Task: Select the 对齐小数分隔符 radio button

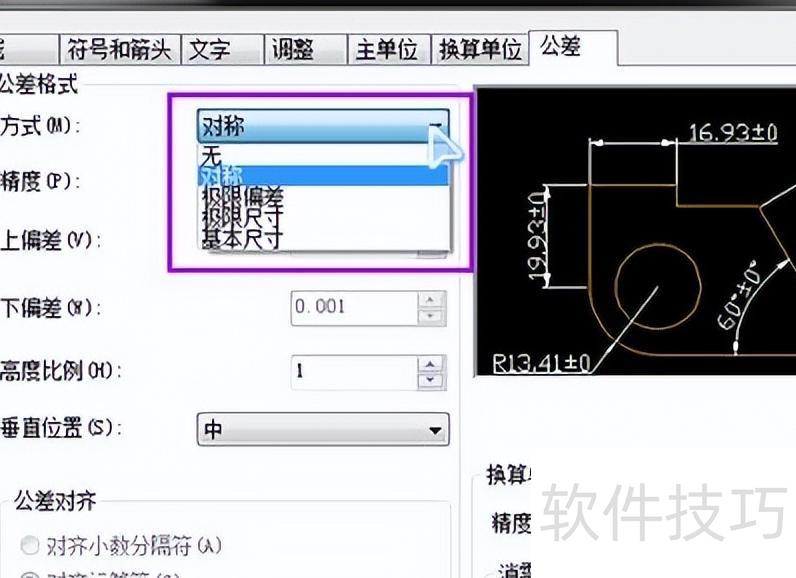Action: click(x=29, y=546)
